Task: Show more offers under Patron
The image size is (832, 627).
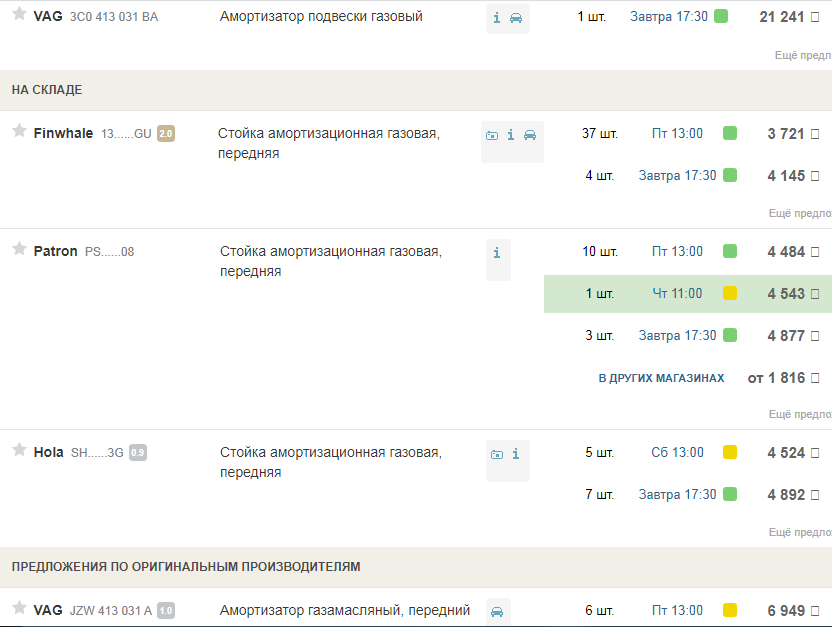Action: [x=800, y=414]
